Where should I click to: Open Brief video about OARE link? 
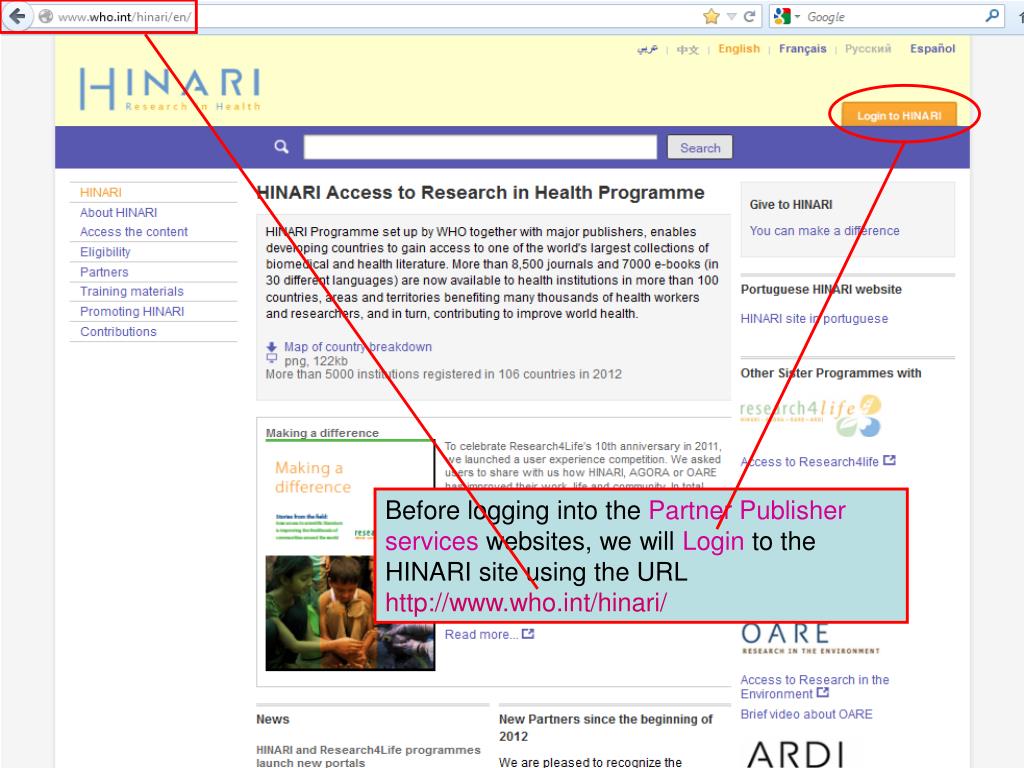point(806,714)
